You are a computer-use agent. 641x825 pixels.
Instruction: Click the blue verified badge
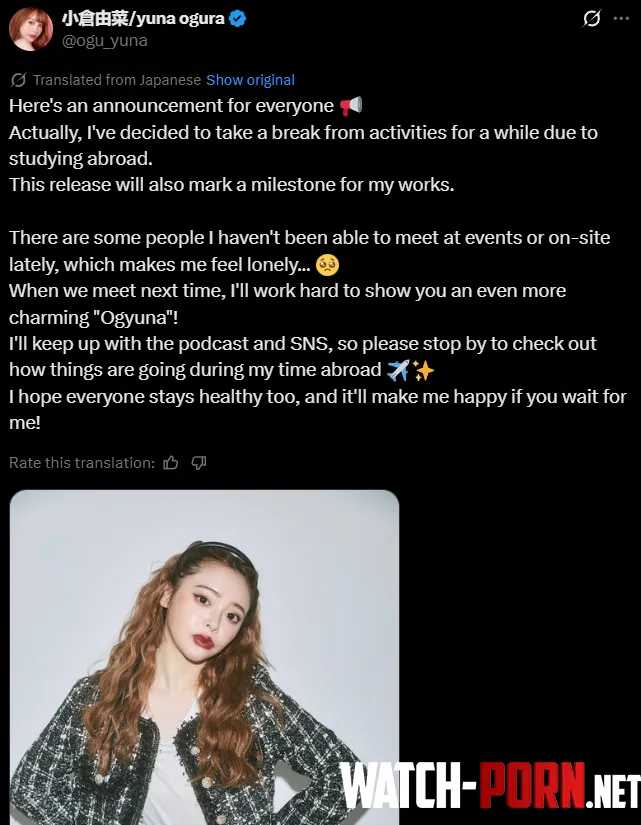(x=238, y=18)
